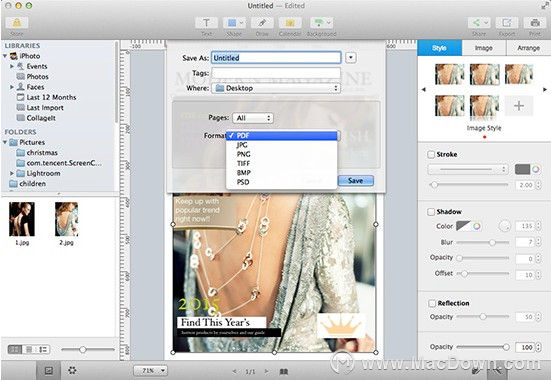Collapse the Pictures folder
This screenshot has width=551, height=380.
tap(5, 142)
